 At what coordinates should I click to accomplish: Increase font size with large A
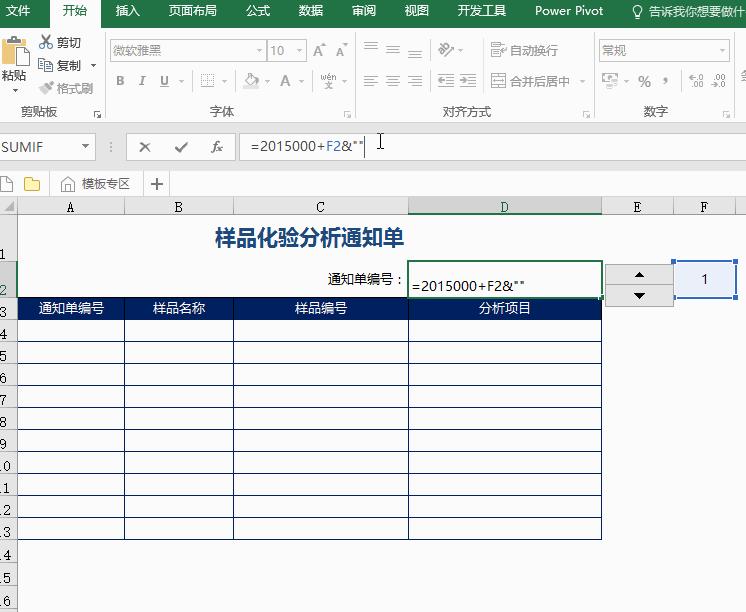(x=319, y=50)
